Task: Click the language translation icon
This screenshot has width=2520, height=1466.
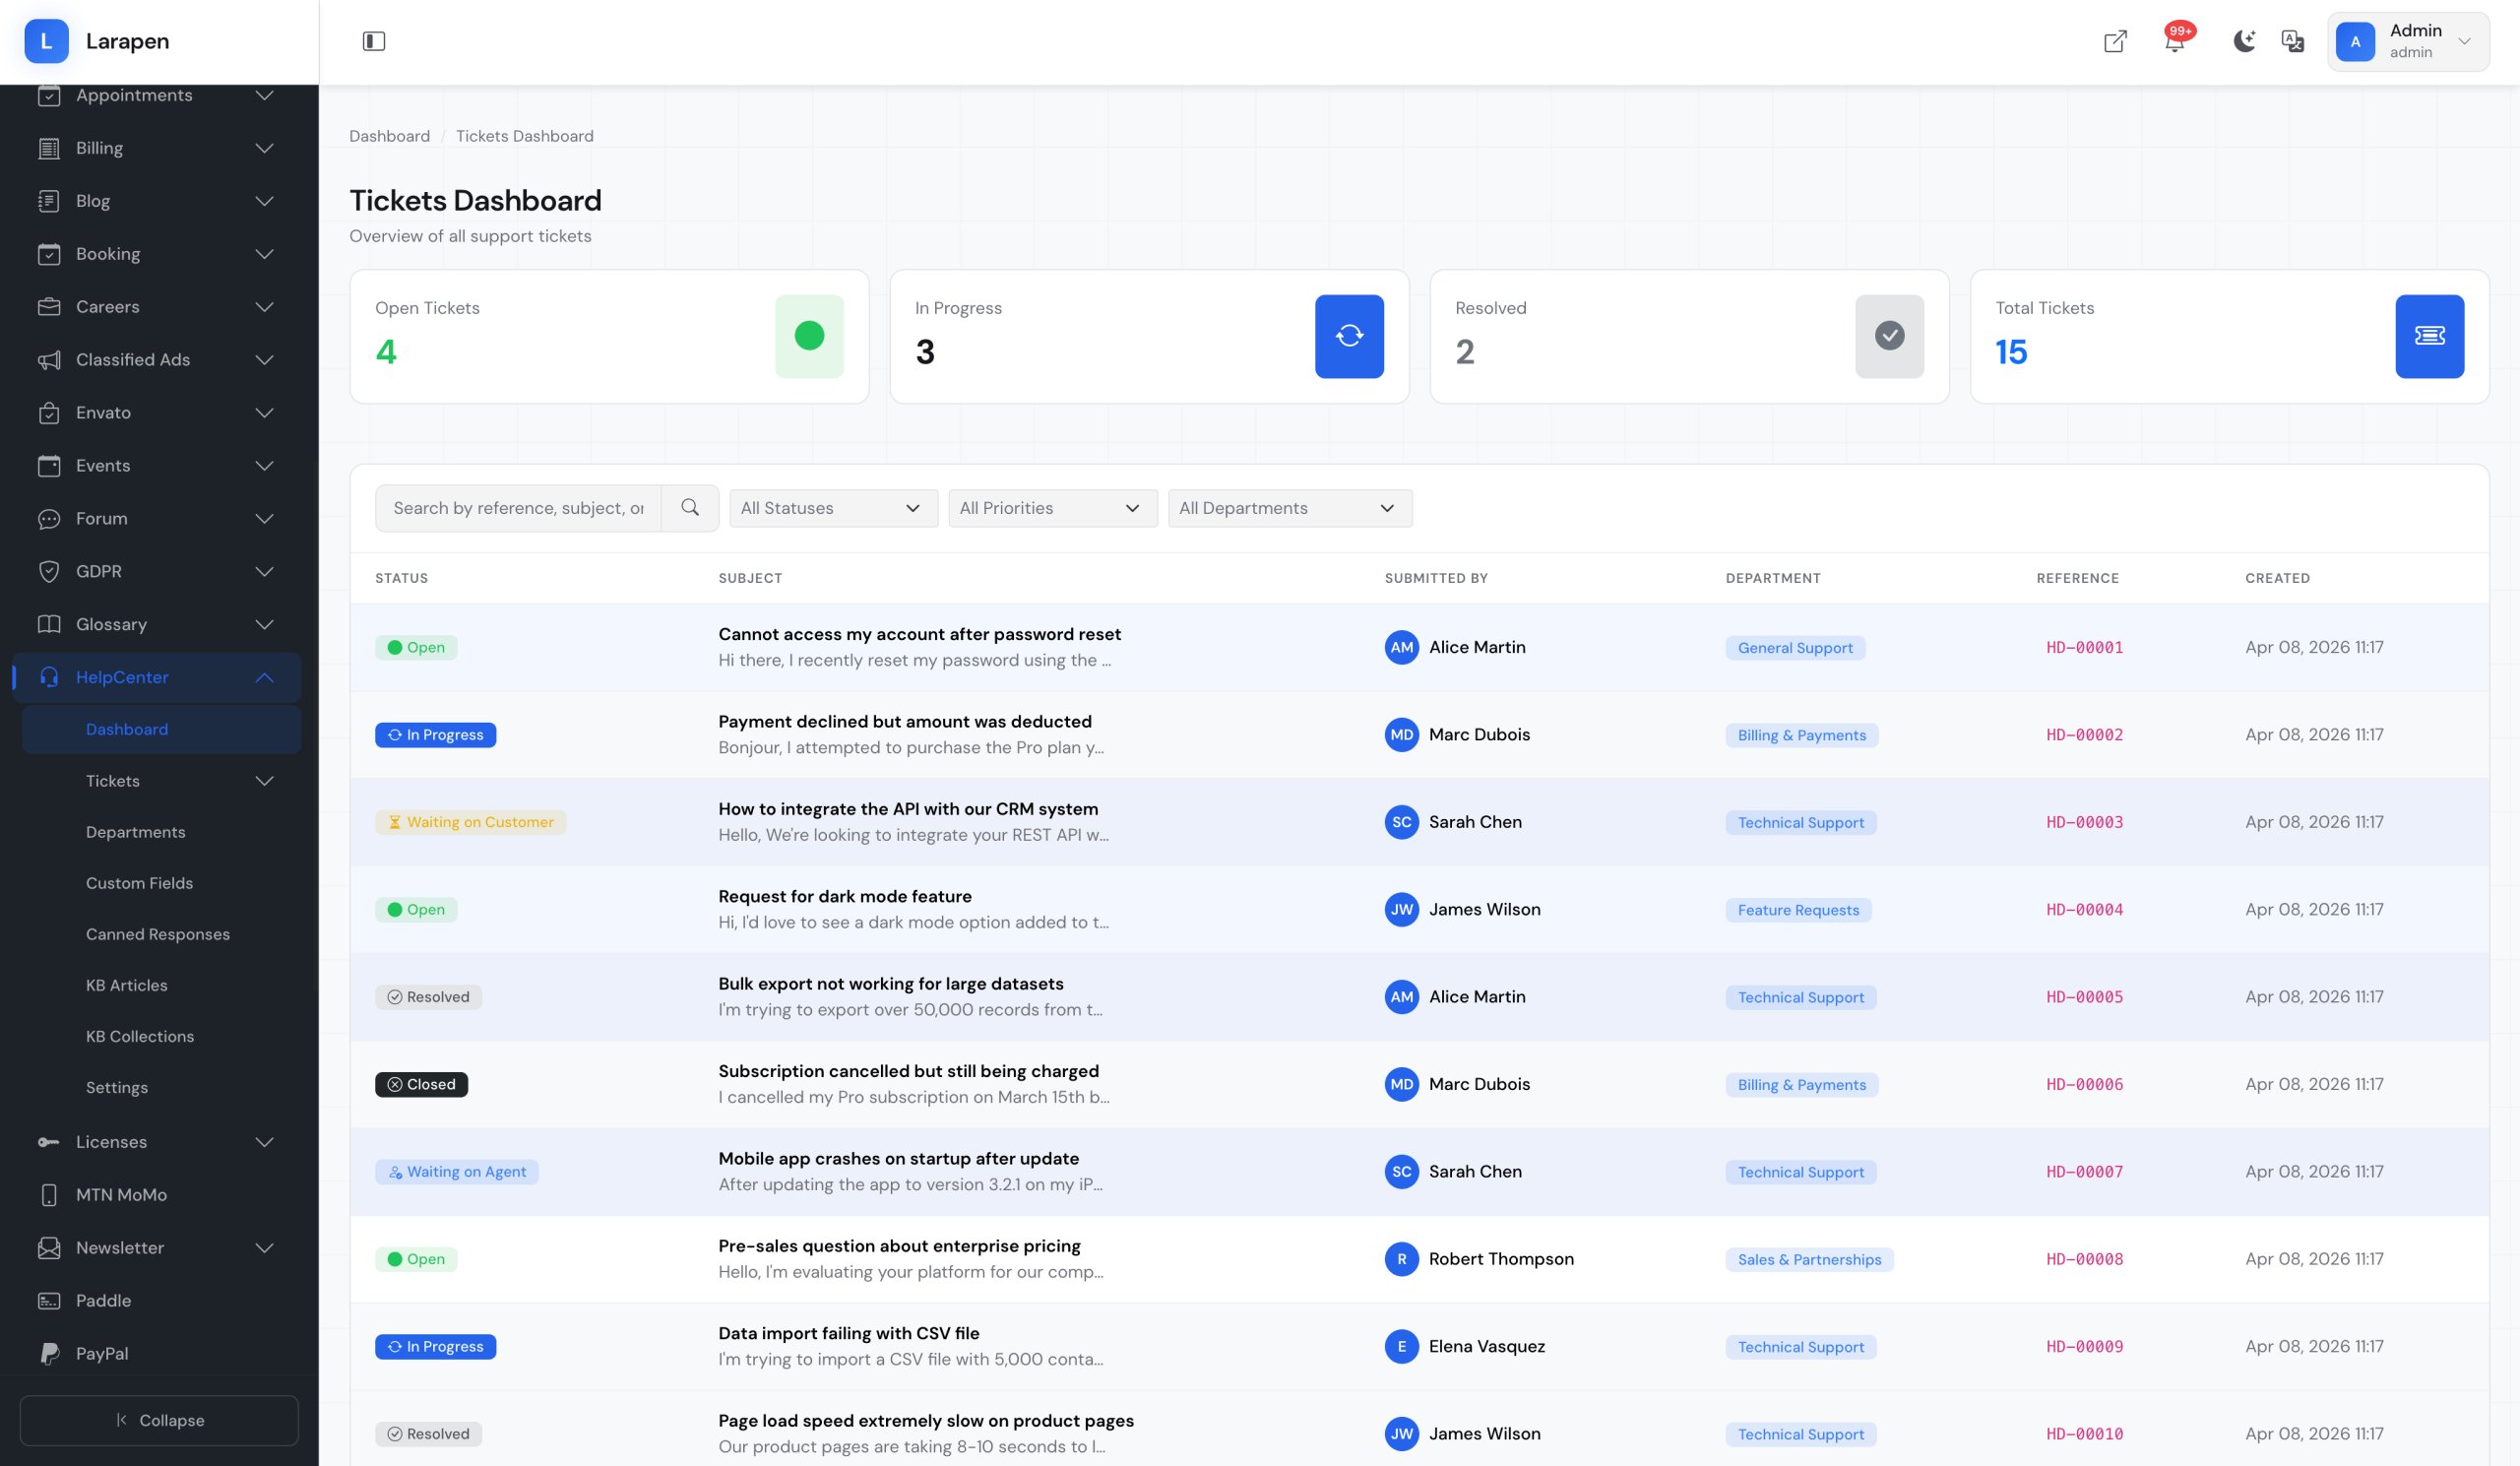Action: point(2292,41)
